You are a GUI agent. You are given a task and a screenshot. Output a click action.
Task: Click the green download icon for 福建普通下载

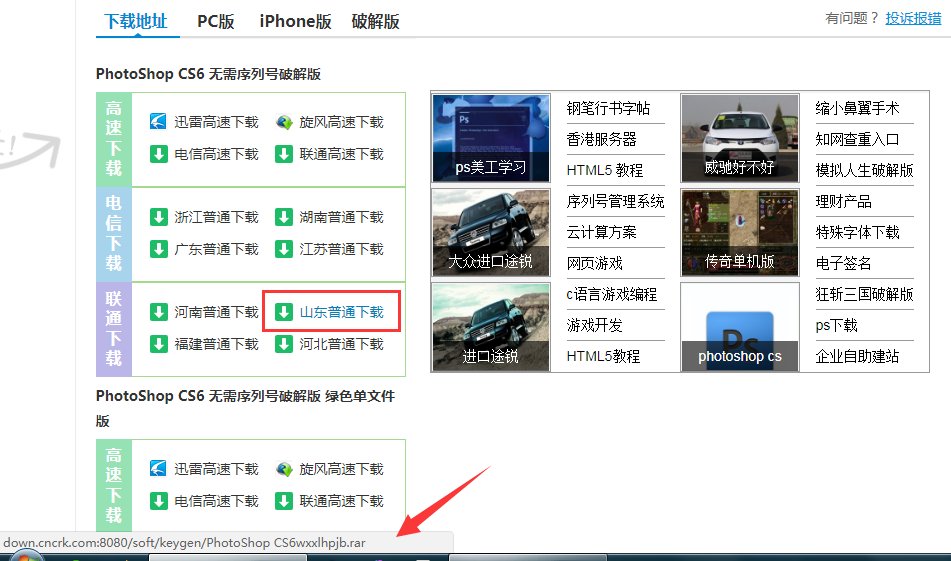click(x=158, y=344)
